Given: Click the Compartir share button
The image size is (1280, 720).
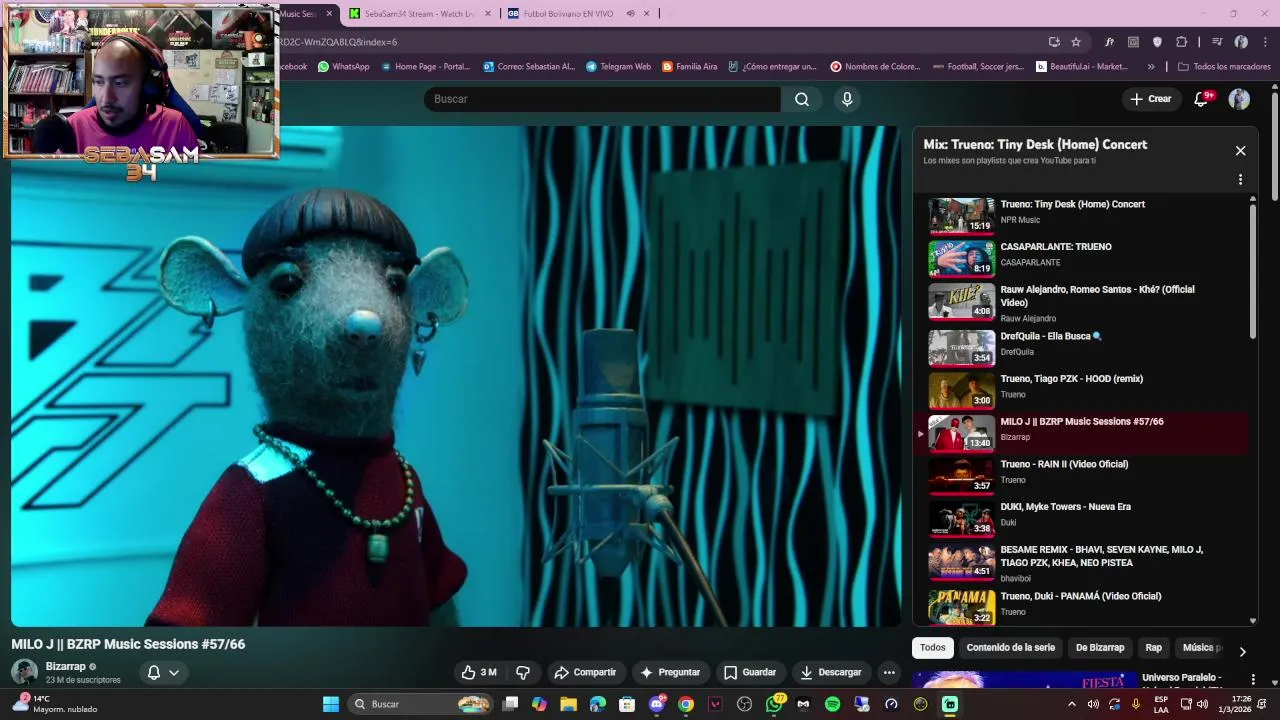Looking at the screenshot, I should (x=585, y=672).
